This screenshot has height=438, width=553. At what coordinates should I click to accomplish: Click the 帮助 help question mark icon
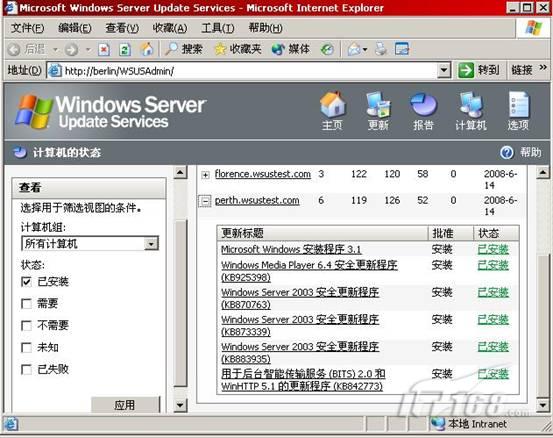tap(507, 153)
